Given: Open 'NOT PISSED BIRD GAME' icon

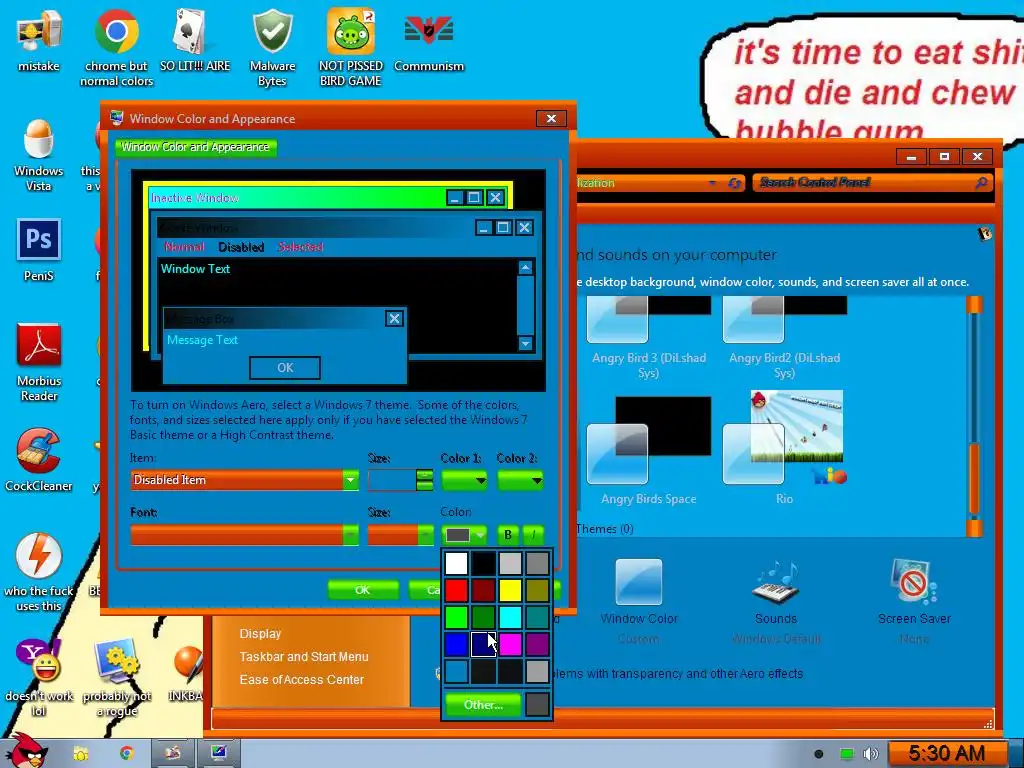Looking at the screenshot, I should 351,47.
